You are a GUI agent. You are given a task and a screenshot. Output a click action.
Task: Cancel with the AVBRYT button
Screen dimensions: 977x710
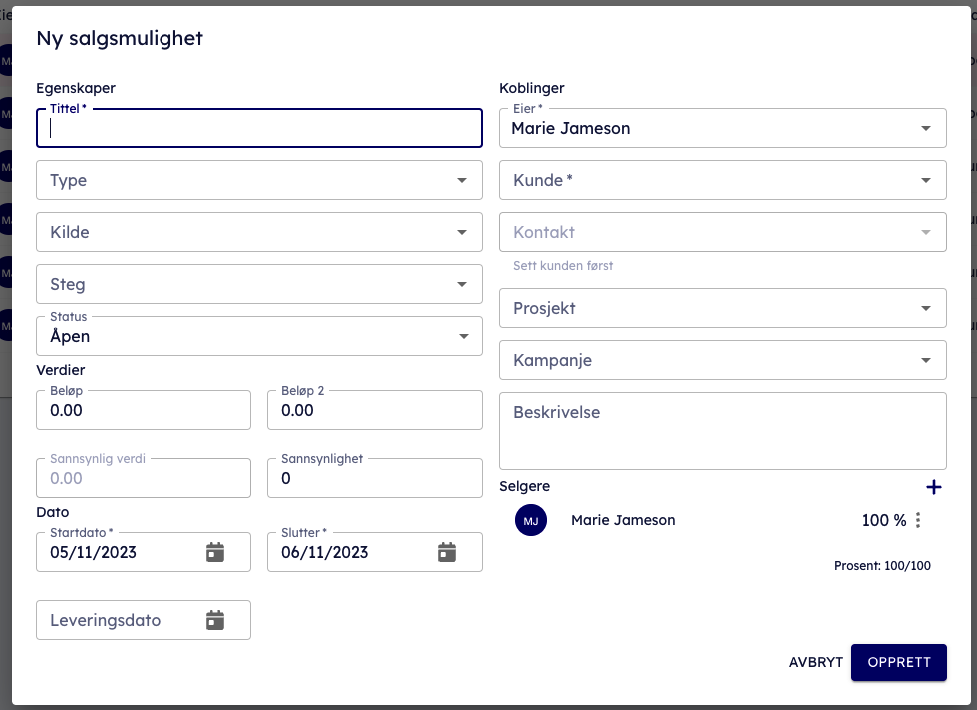click(815, 662)
